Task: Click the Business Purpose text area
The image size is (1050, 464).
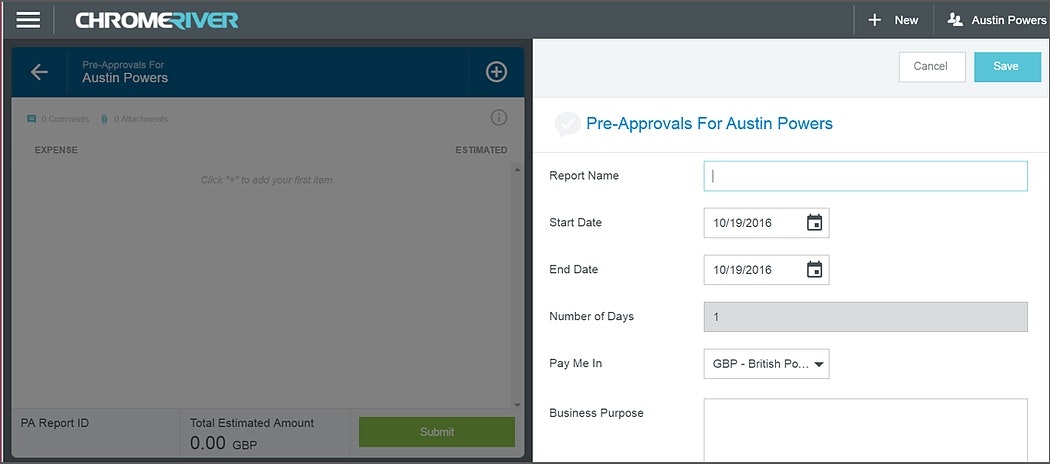Action: (865, 430)
